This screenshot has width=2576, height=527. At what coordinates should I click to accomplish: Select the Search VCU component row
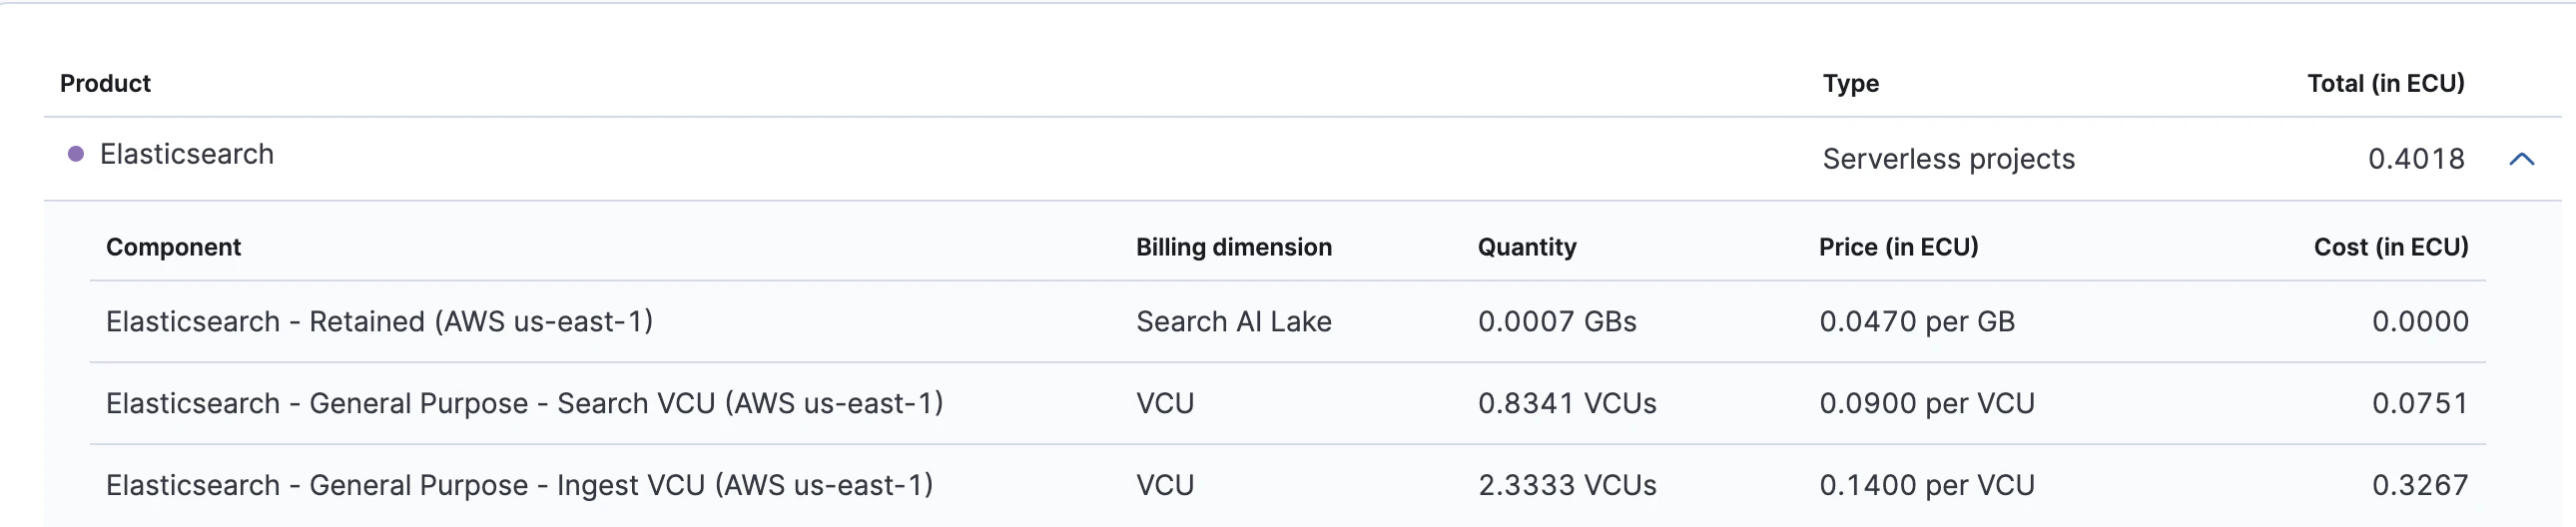pyautogui.click(x=1287, y=404)
